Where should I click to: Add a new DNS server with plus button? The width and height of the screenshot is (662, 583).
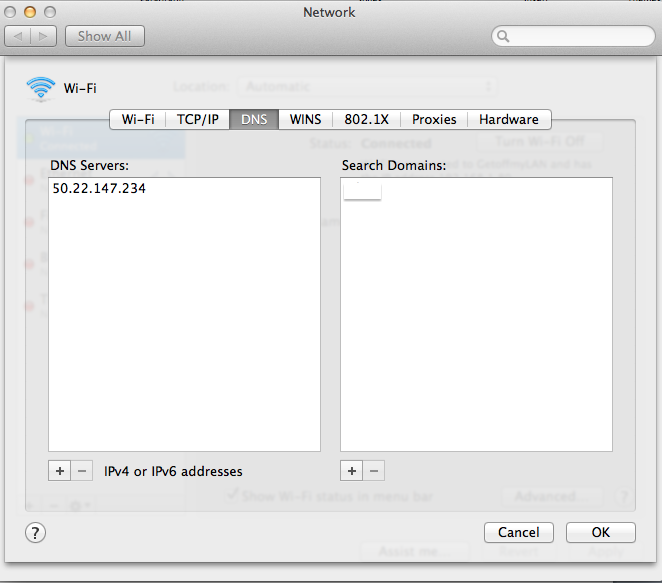click(59, 470)
